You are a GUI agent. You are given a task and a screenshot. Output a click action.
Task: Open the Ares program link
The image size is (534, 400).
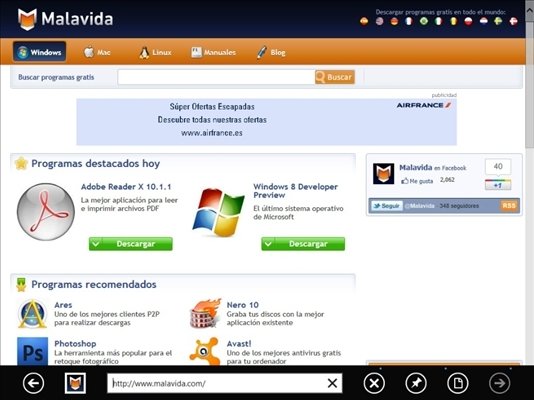coord(63,305)
